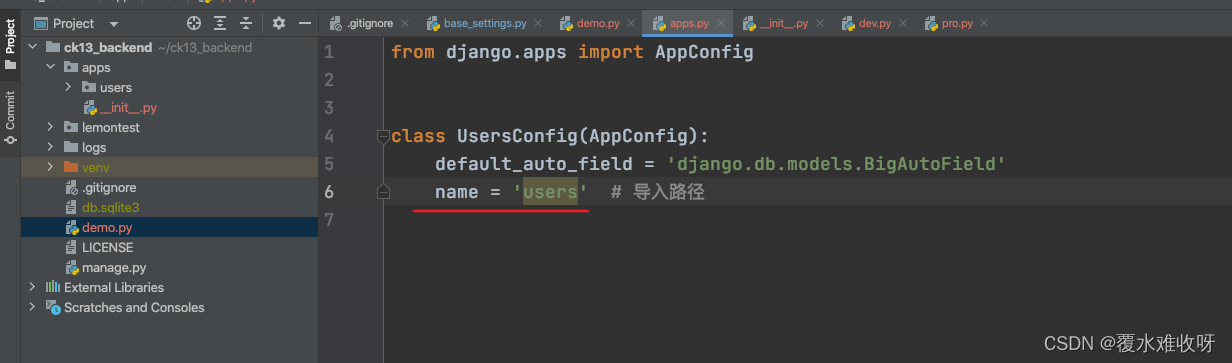Screen dimensions: 1232x363
Task: Select External Libraries node
Action: point(114,287)
